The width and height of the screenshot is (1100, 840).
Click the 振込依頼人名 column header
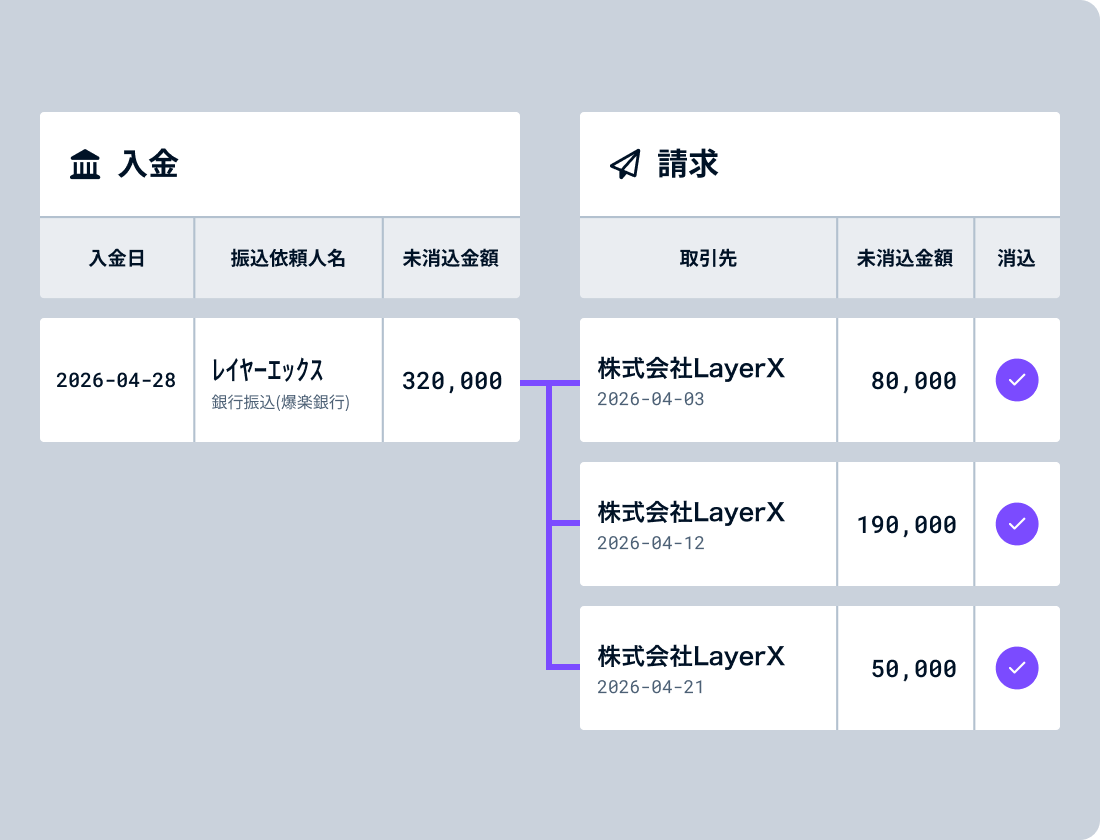[x=288, y=258]
